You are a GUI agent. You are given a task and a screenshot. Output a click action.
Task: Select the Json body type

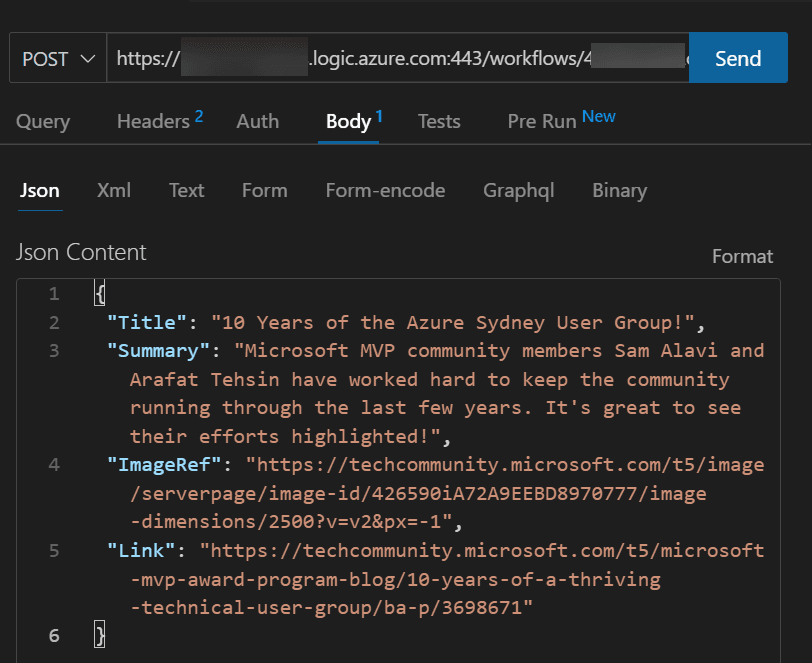40,191
